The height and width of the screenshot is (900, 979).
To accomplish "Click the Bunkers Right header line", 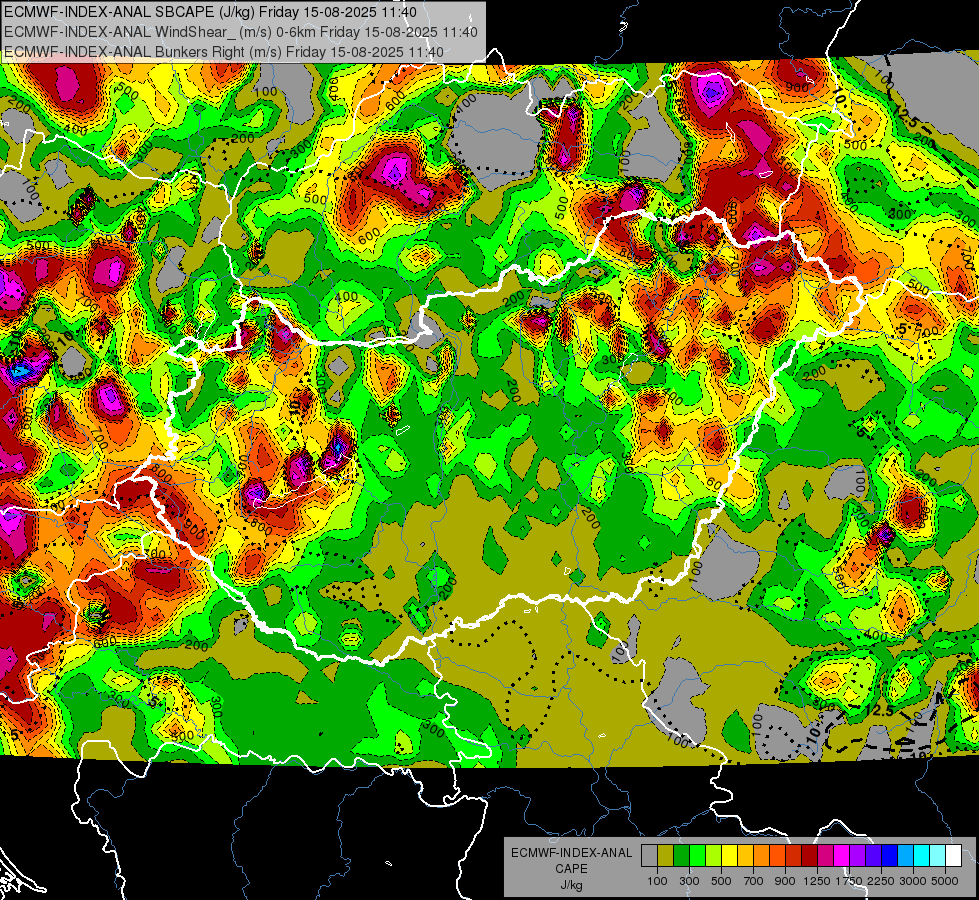I will pos(224,52).
